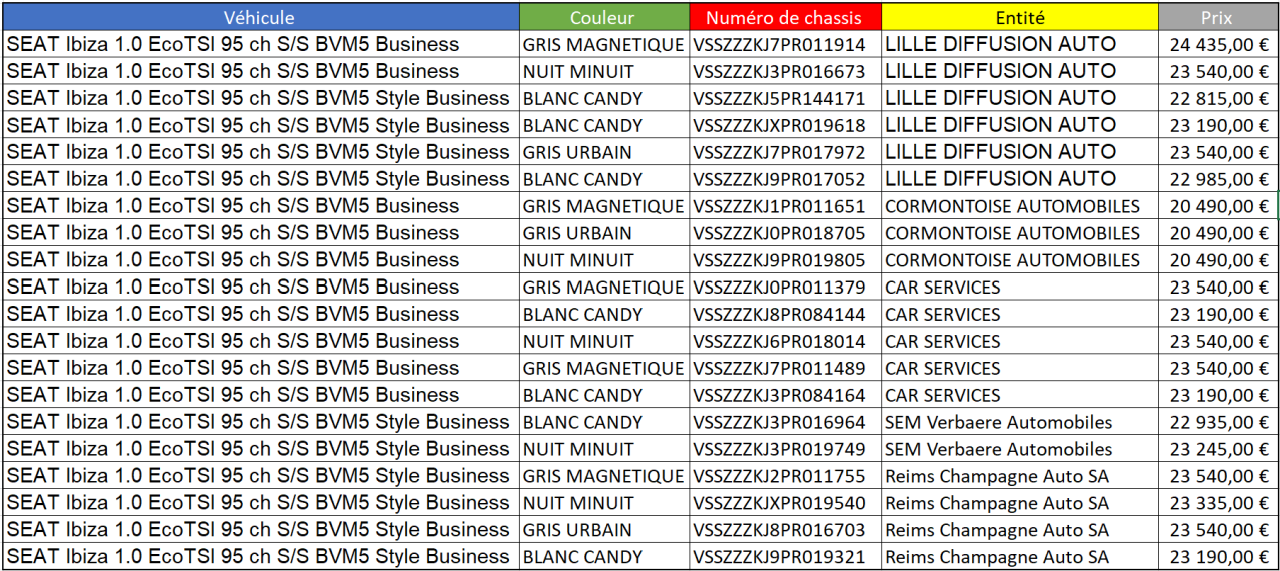This screenshot has width=1280, height=571.
Task: Select the chassis cell VSSZZZKJ3PR016964
Action: (785, 423)
